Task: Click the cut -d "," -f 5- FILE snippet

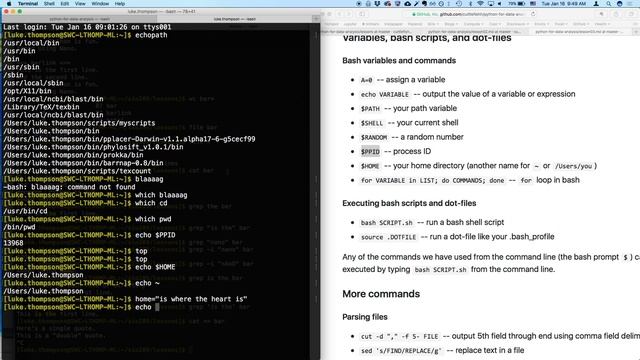Action: coord(399,337)
